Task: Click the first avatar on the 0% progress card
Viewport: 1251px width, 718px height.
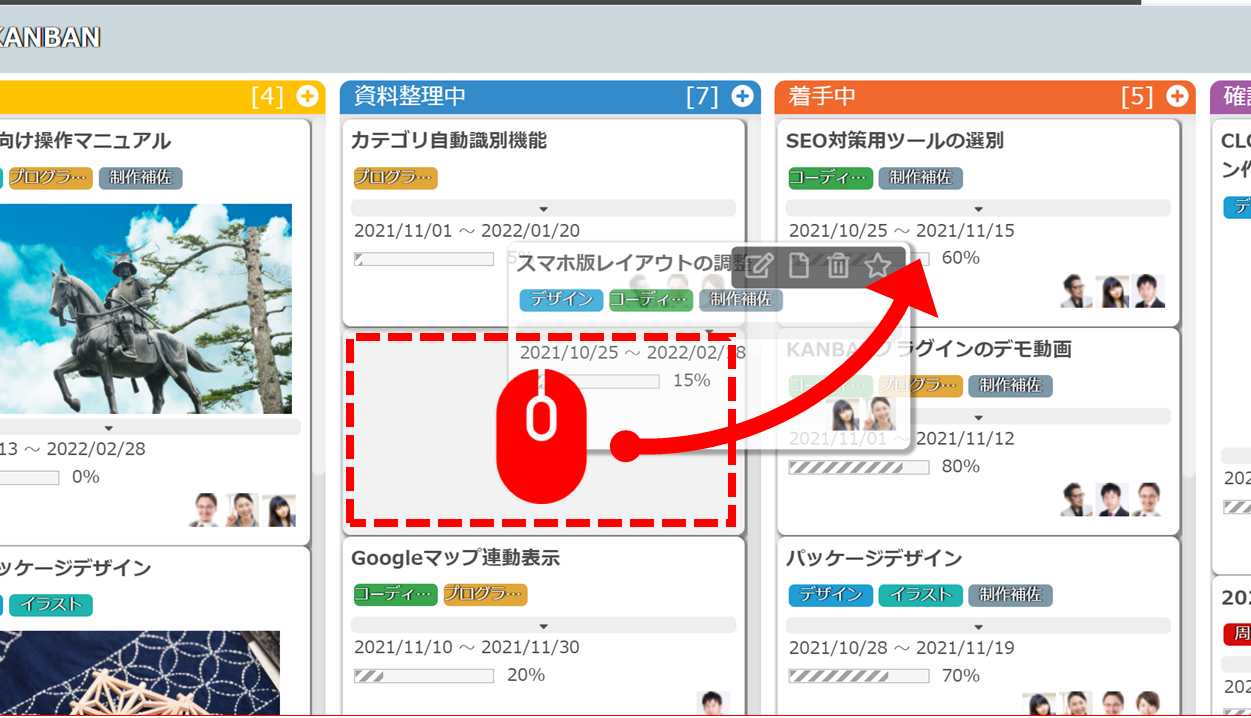Action: [x=206, y=510]
